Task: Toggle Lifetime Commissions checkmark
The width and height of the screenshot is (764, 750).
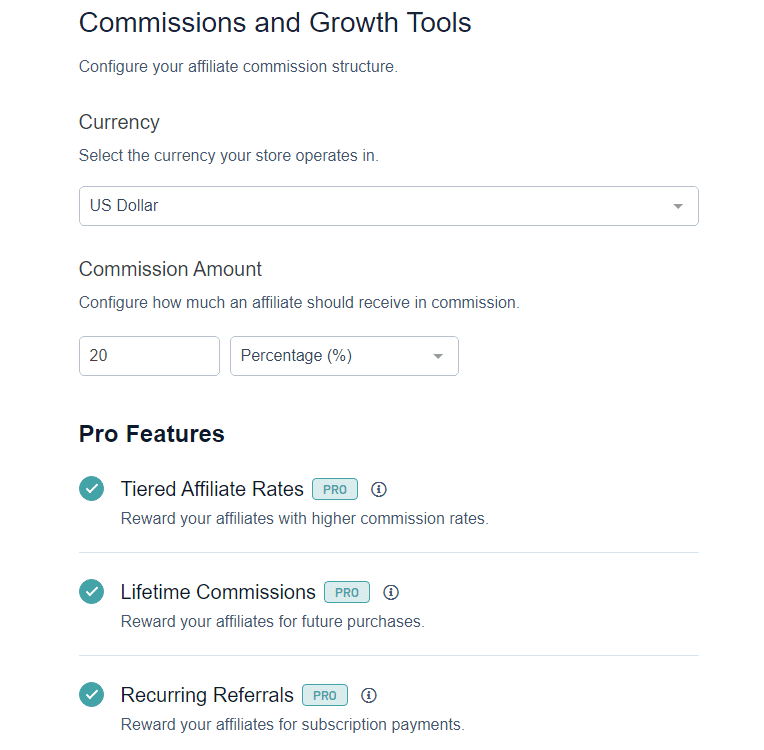Action: tap(92, 592)
